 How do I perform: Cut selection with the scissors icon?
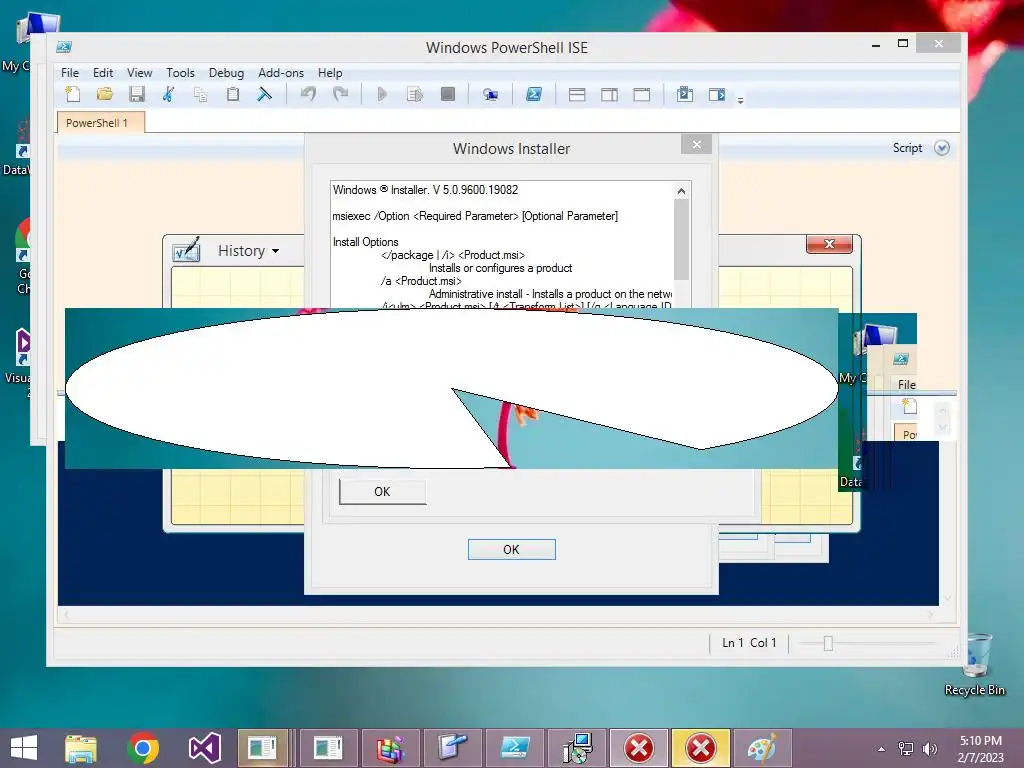(168, 95)
